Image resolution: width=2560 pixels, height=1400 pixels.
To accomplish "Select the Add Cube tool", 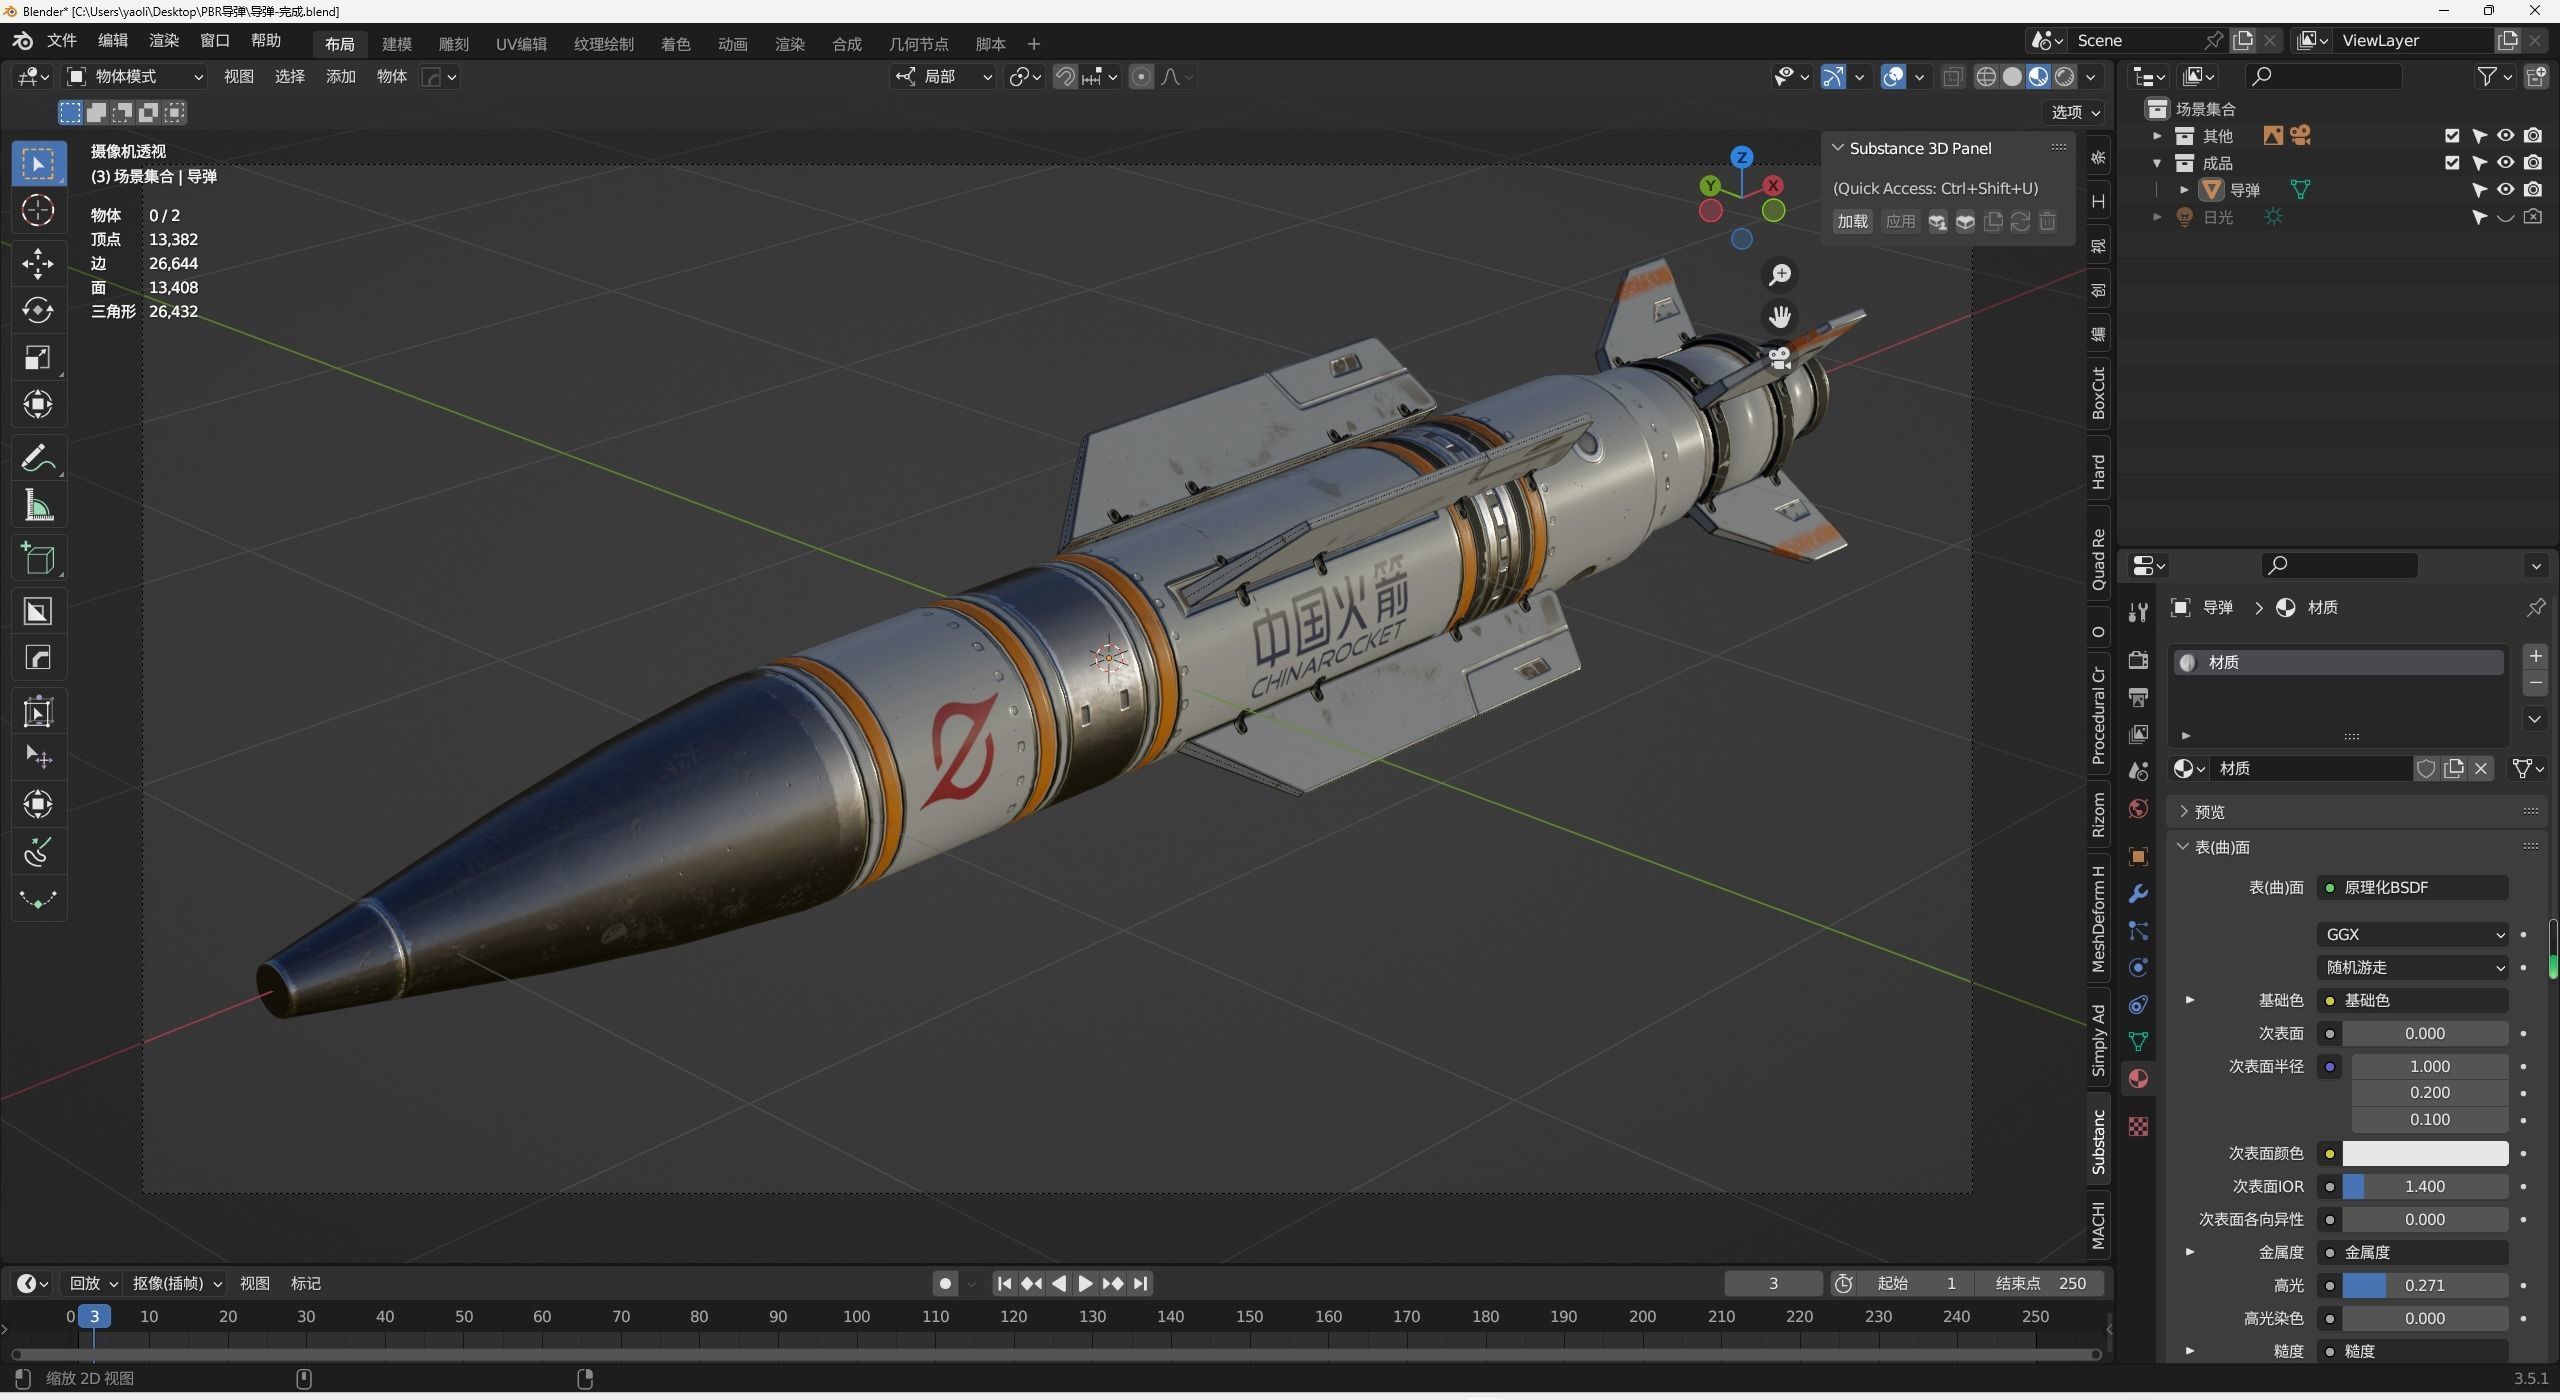I will point(38,558).
